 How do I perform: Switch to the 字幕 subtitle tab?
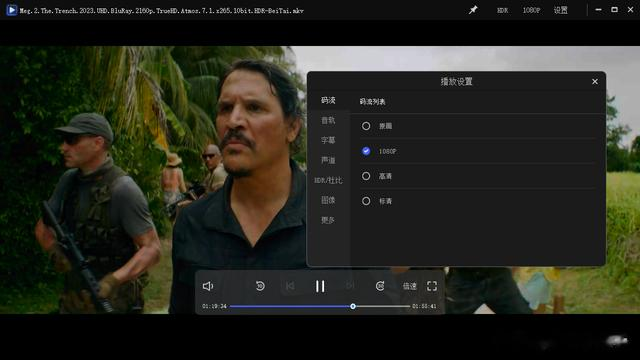[328, 140]
